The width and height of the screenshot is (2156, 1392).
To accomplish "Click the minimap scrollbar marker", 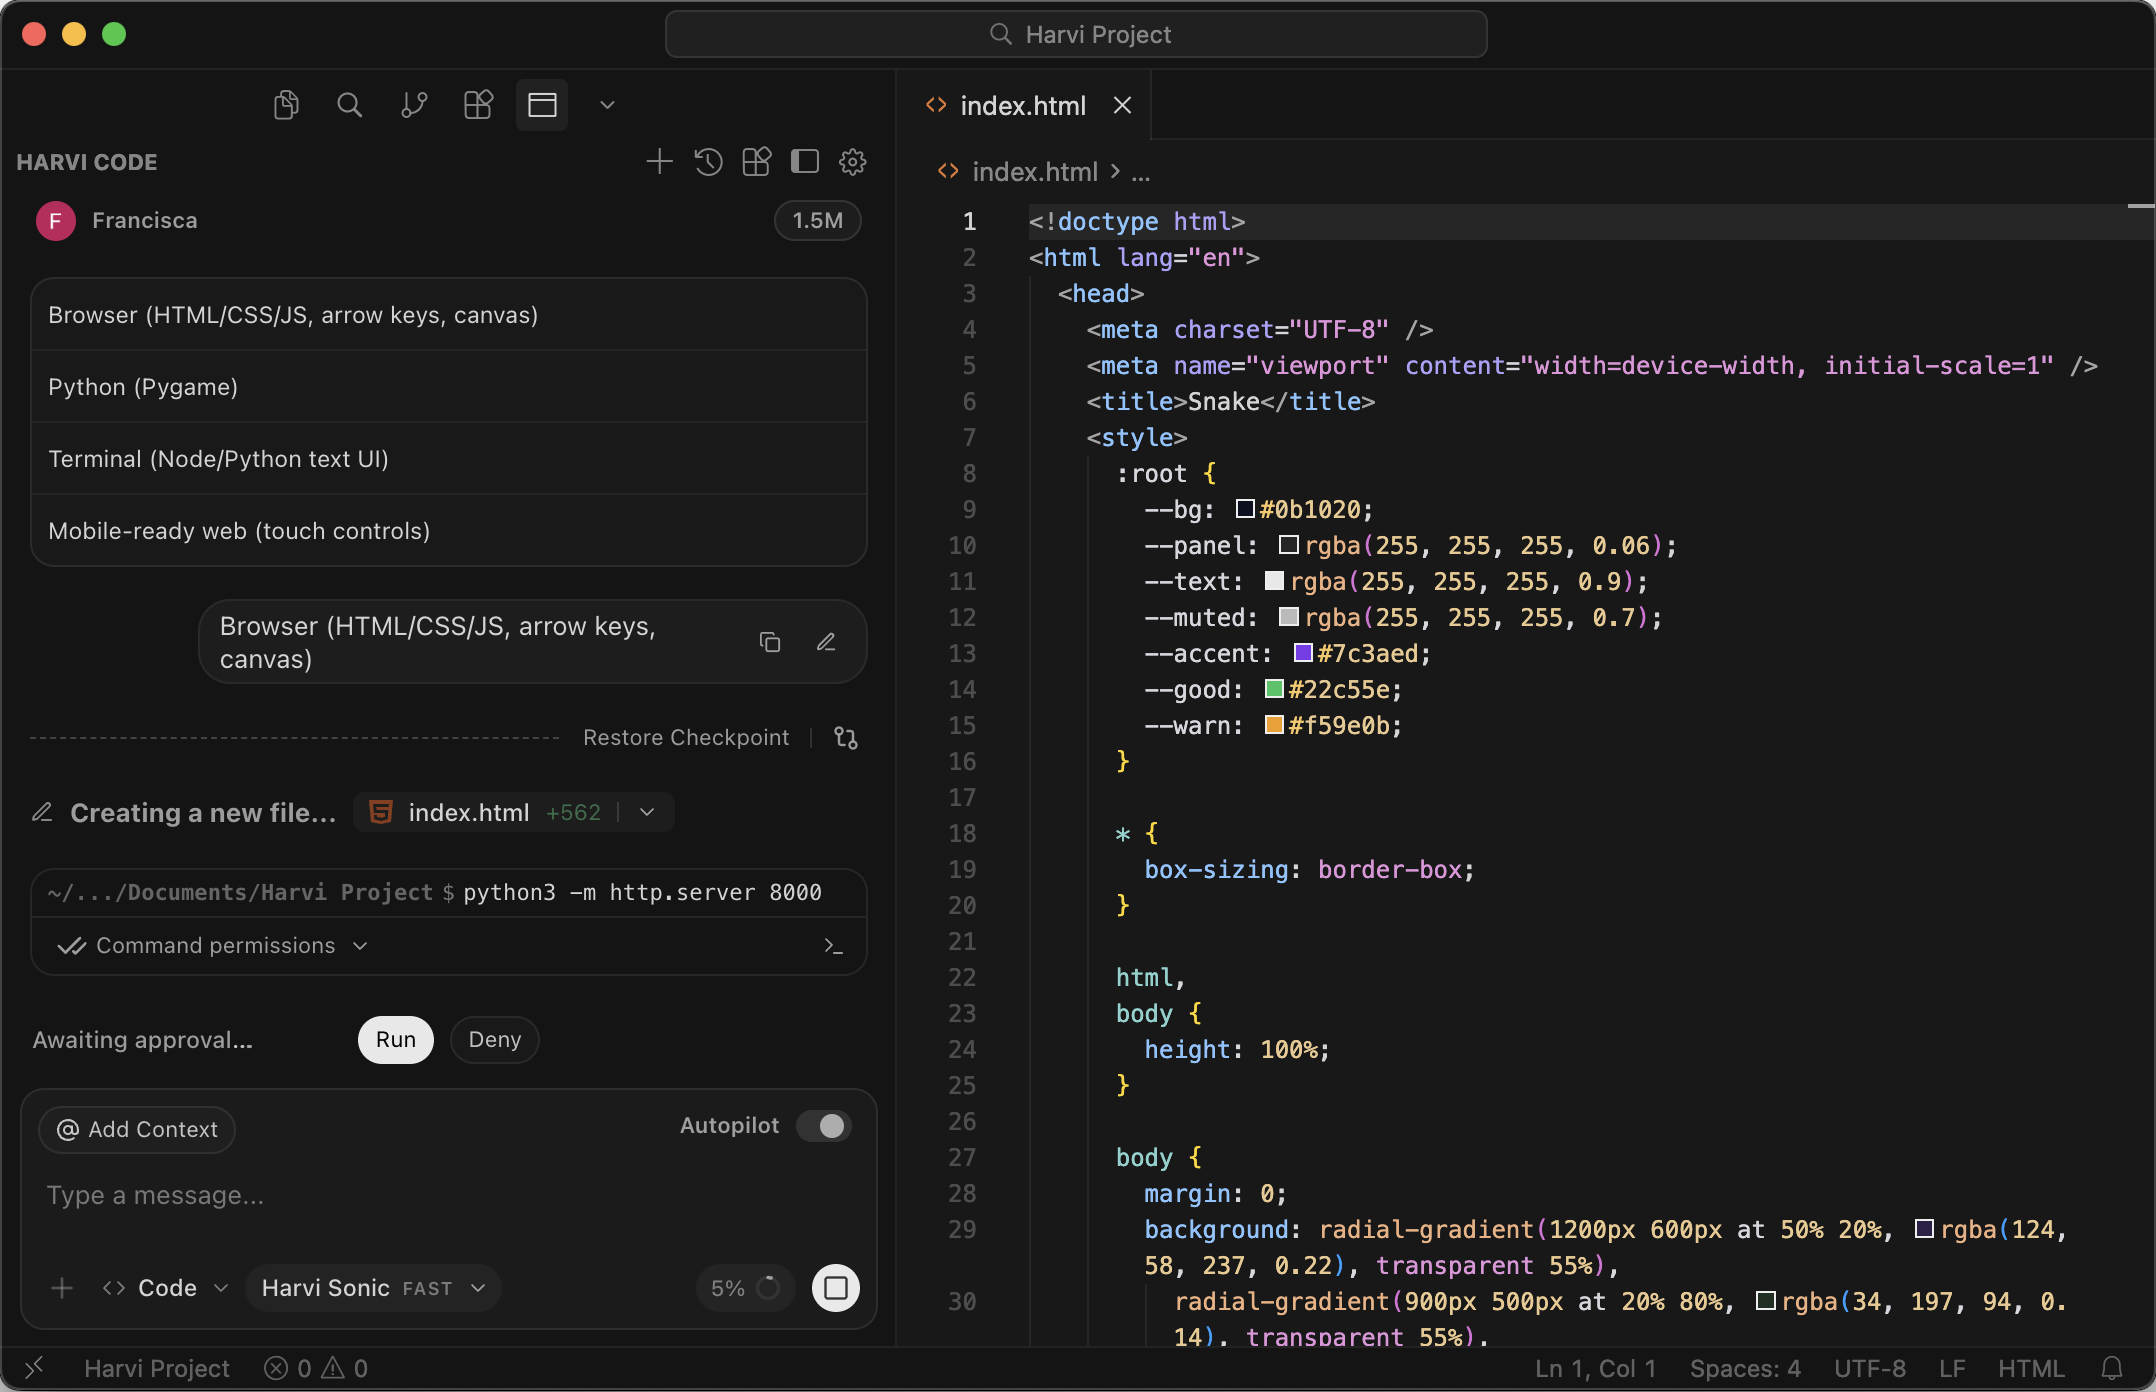I will (2140, 206).
